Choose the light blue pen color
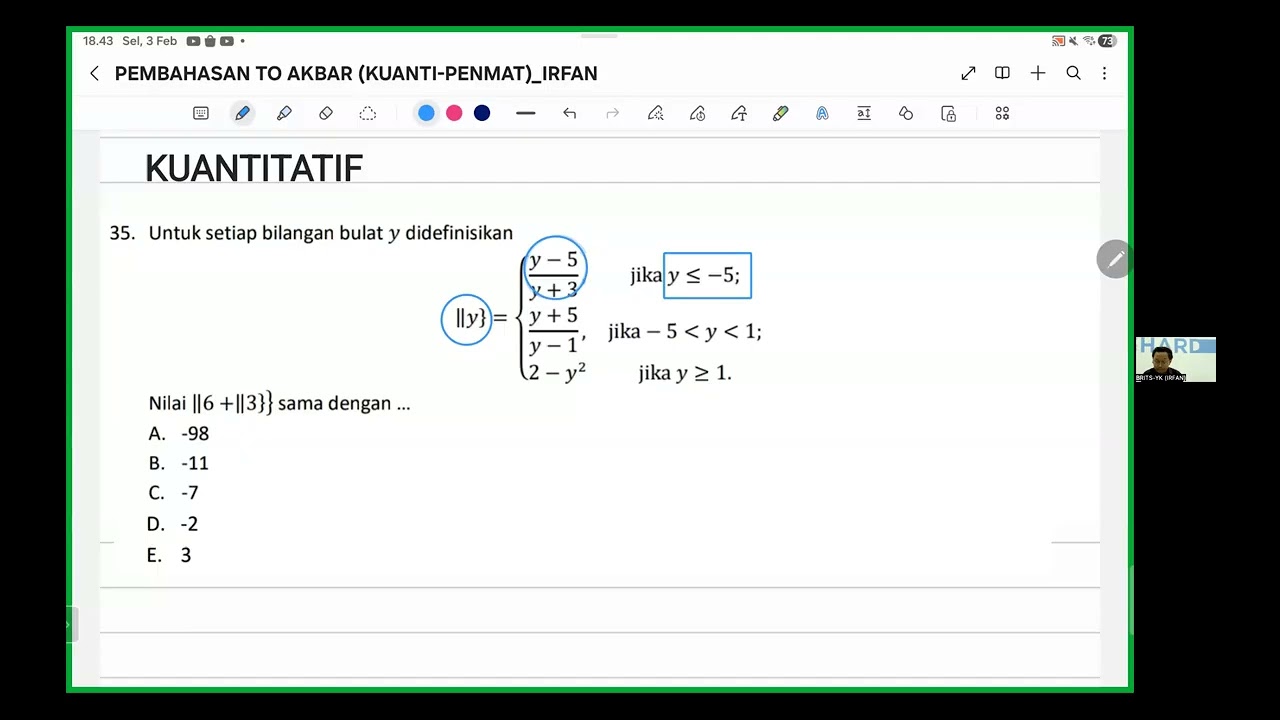The image size is (1280, 720). 426,113
